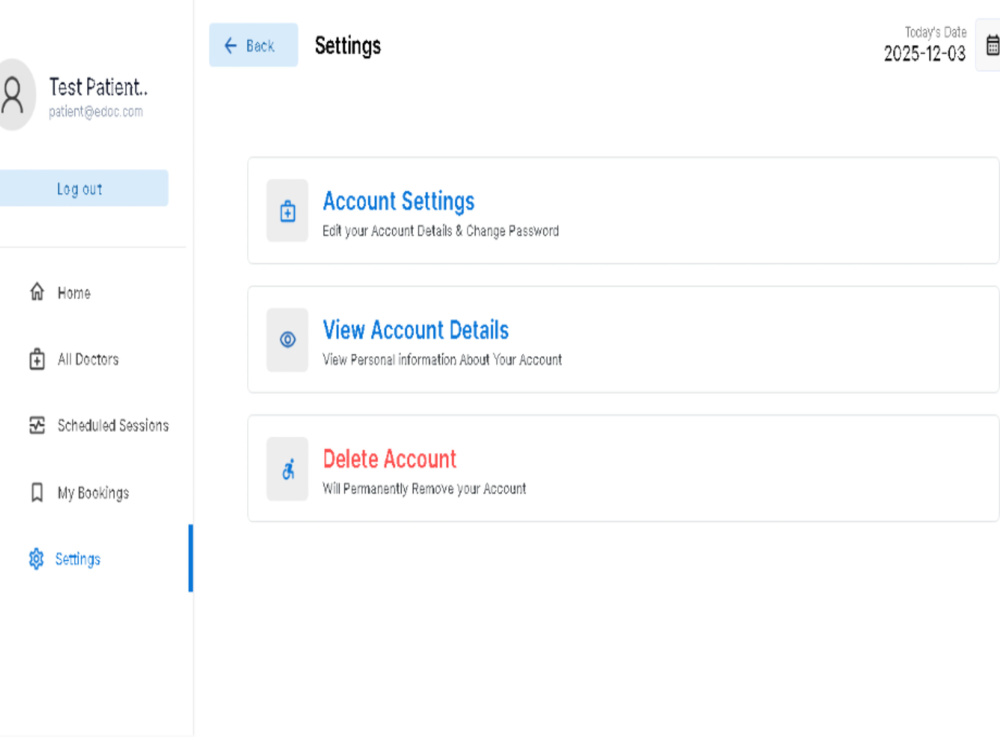Image resolution: width=1000 pixels, height=750 pixels.
Task: Click the Settings gear icon in sidebar
Action: [36, 559]
